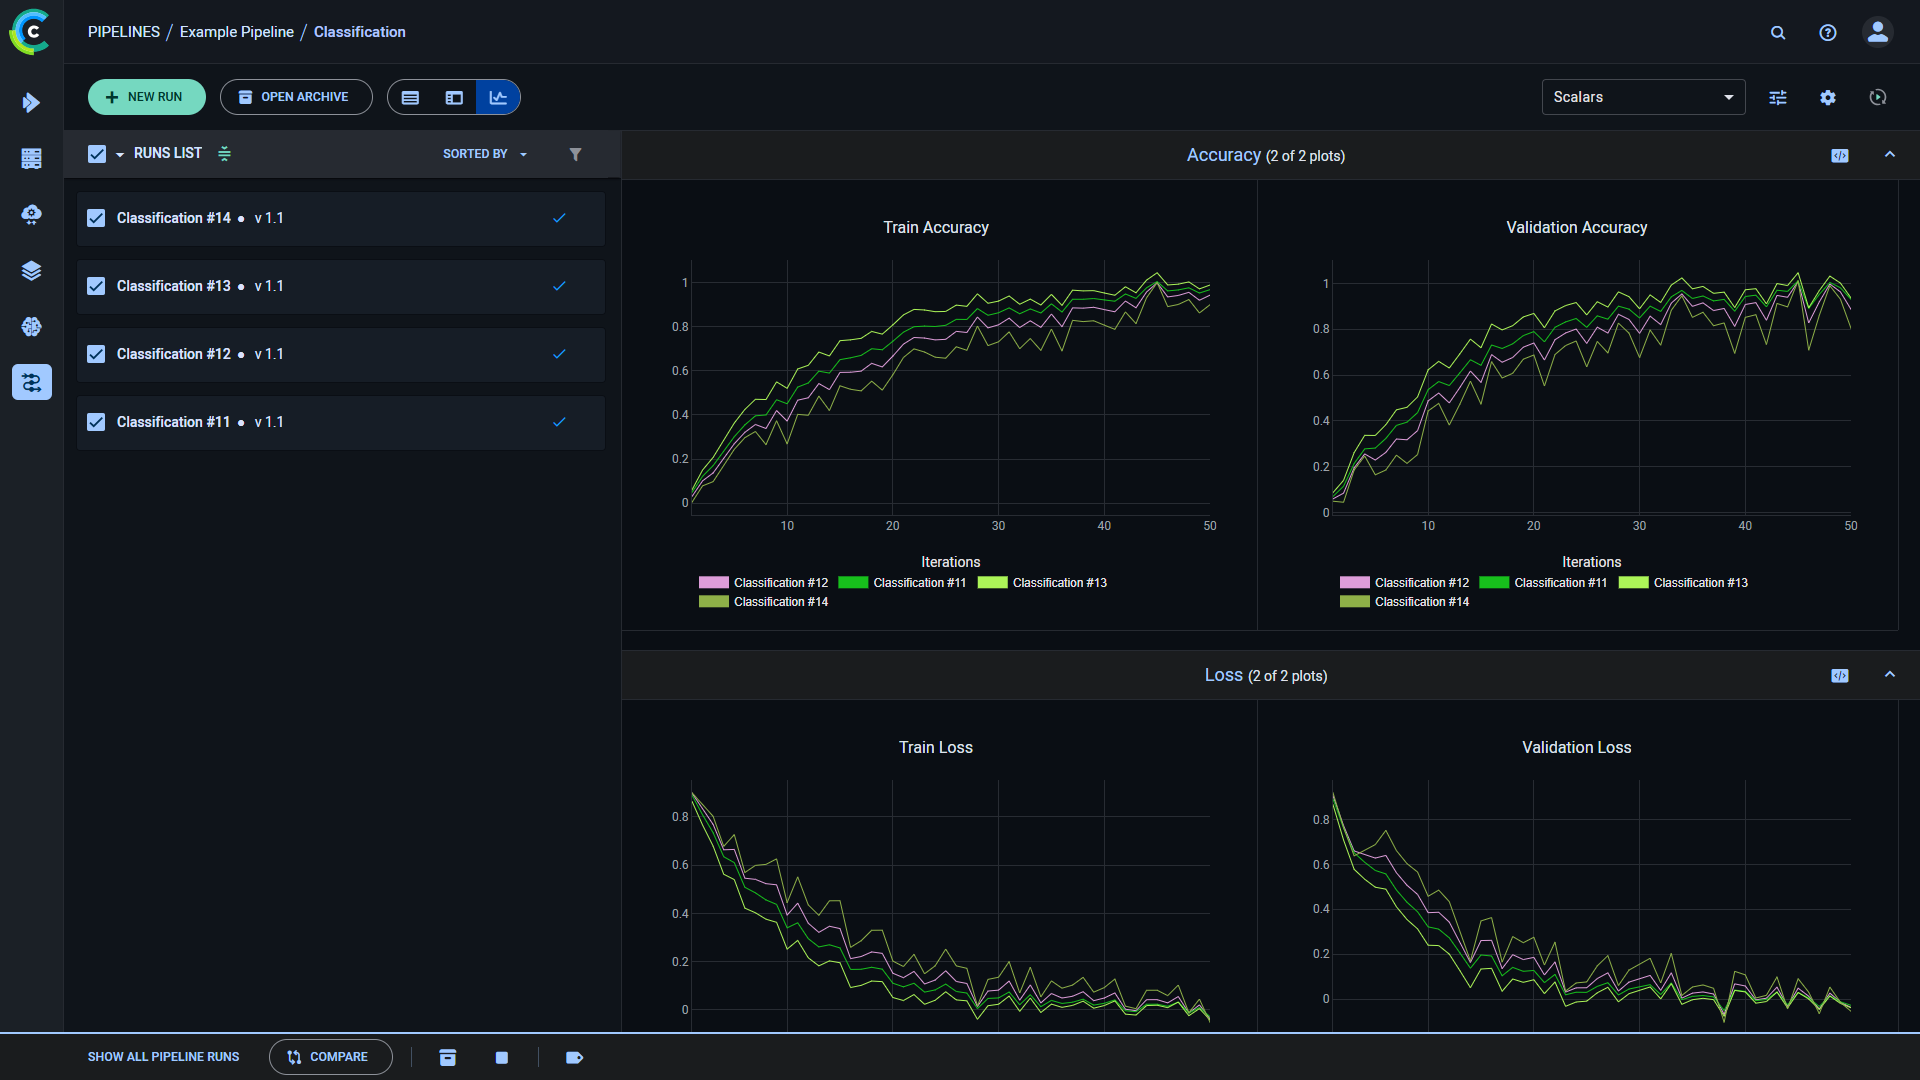This screenshot has height=1080, width=1920.
Task: Open the Scalars dropdown menu
Action: (x=1642, y=96)
